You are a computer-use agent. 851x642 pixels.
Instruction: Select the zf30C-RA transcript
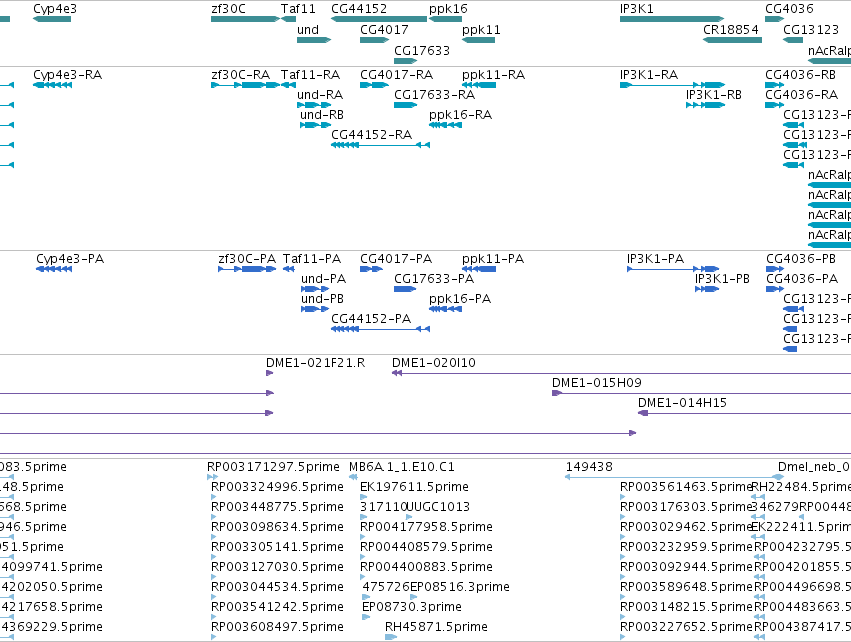click(245, 85)
